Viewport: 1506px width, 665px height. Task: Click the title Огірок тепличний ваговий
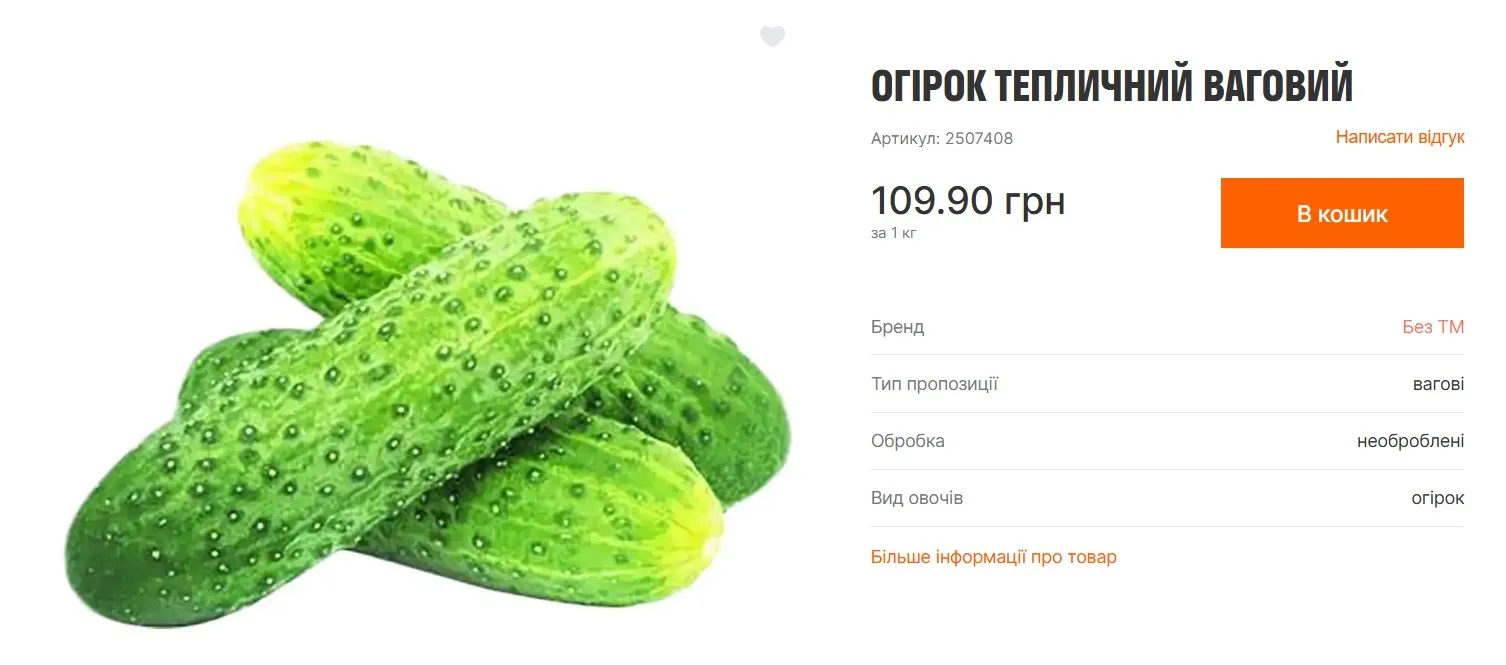click(x=1111, y=87)
